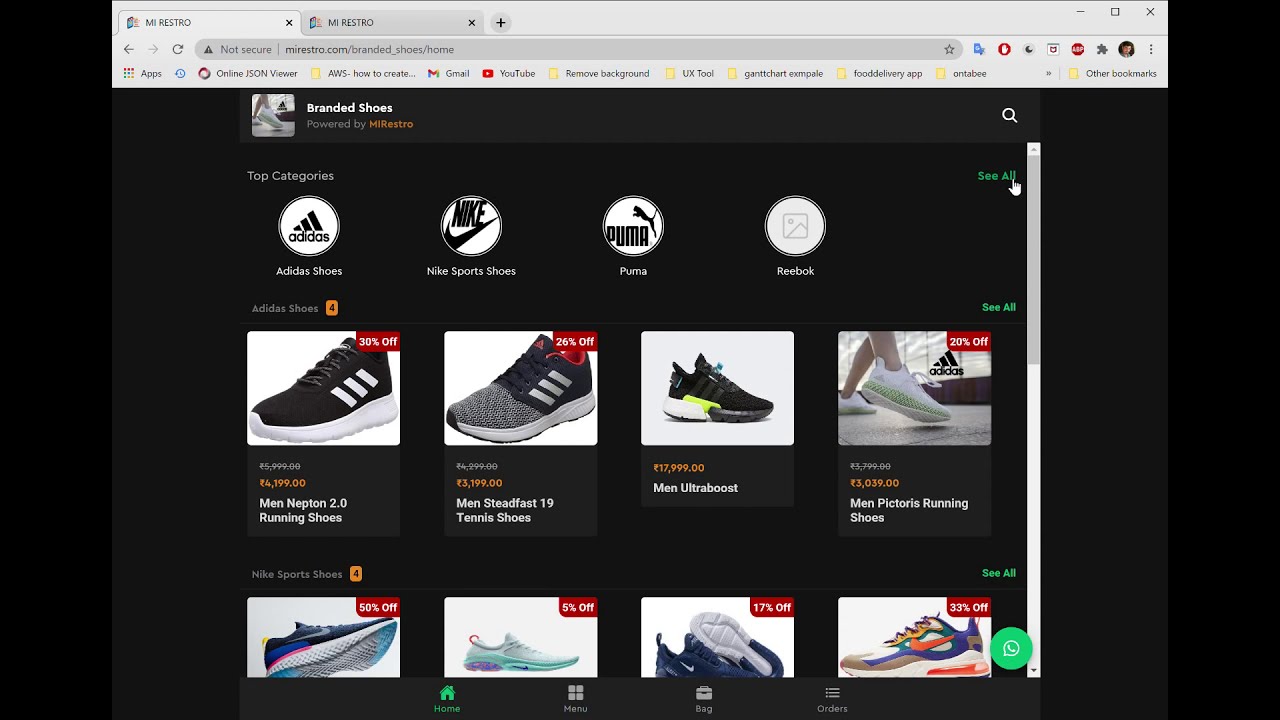Screen dimensions: 1280x720
Task: Click the page vertical scrollbar thumb
Action: pyautogui.click(x=1034, y=260)
